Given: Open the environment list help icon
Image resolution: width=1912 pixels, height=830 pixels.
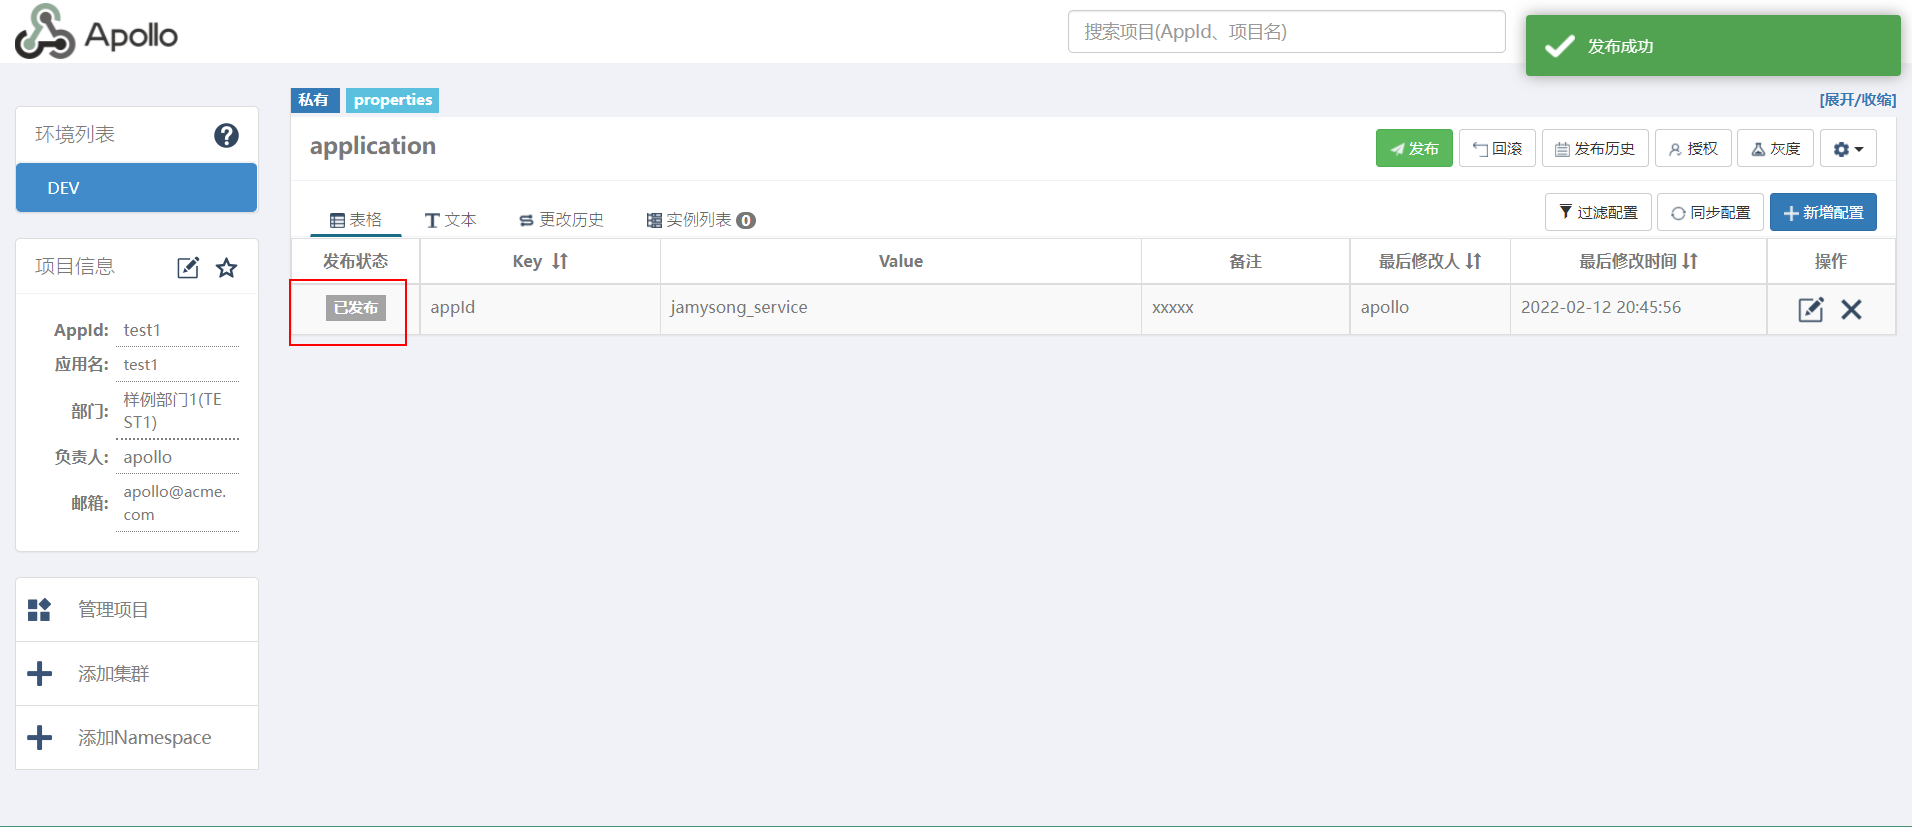Looking at the screenshot, I should 226,135.
